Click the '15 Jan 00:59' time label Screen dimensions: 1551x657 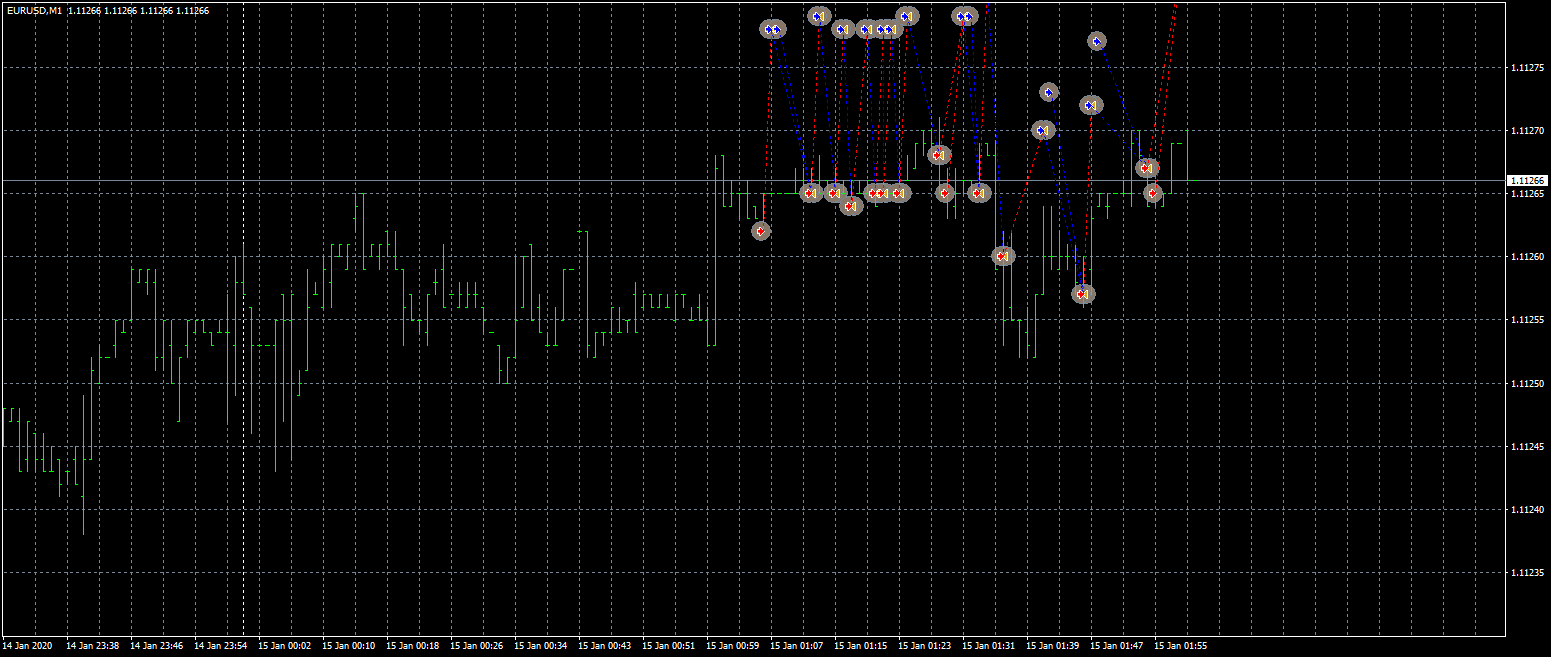tap(733, 646)
